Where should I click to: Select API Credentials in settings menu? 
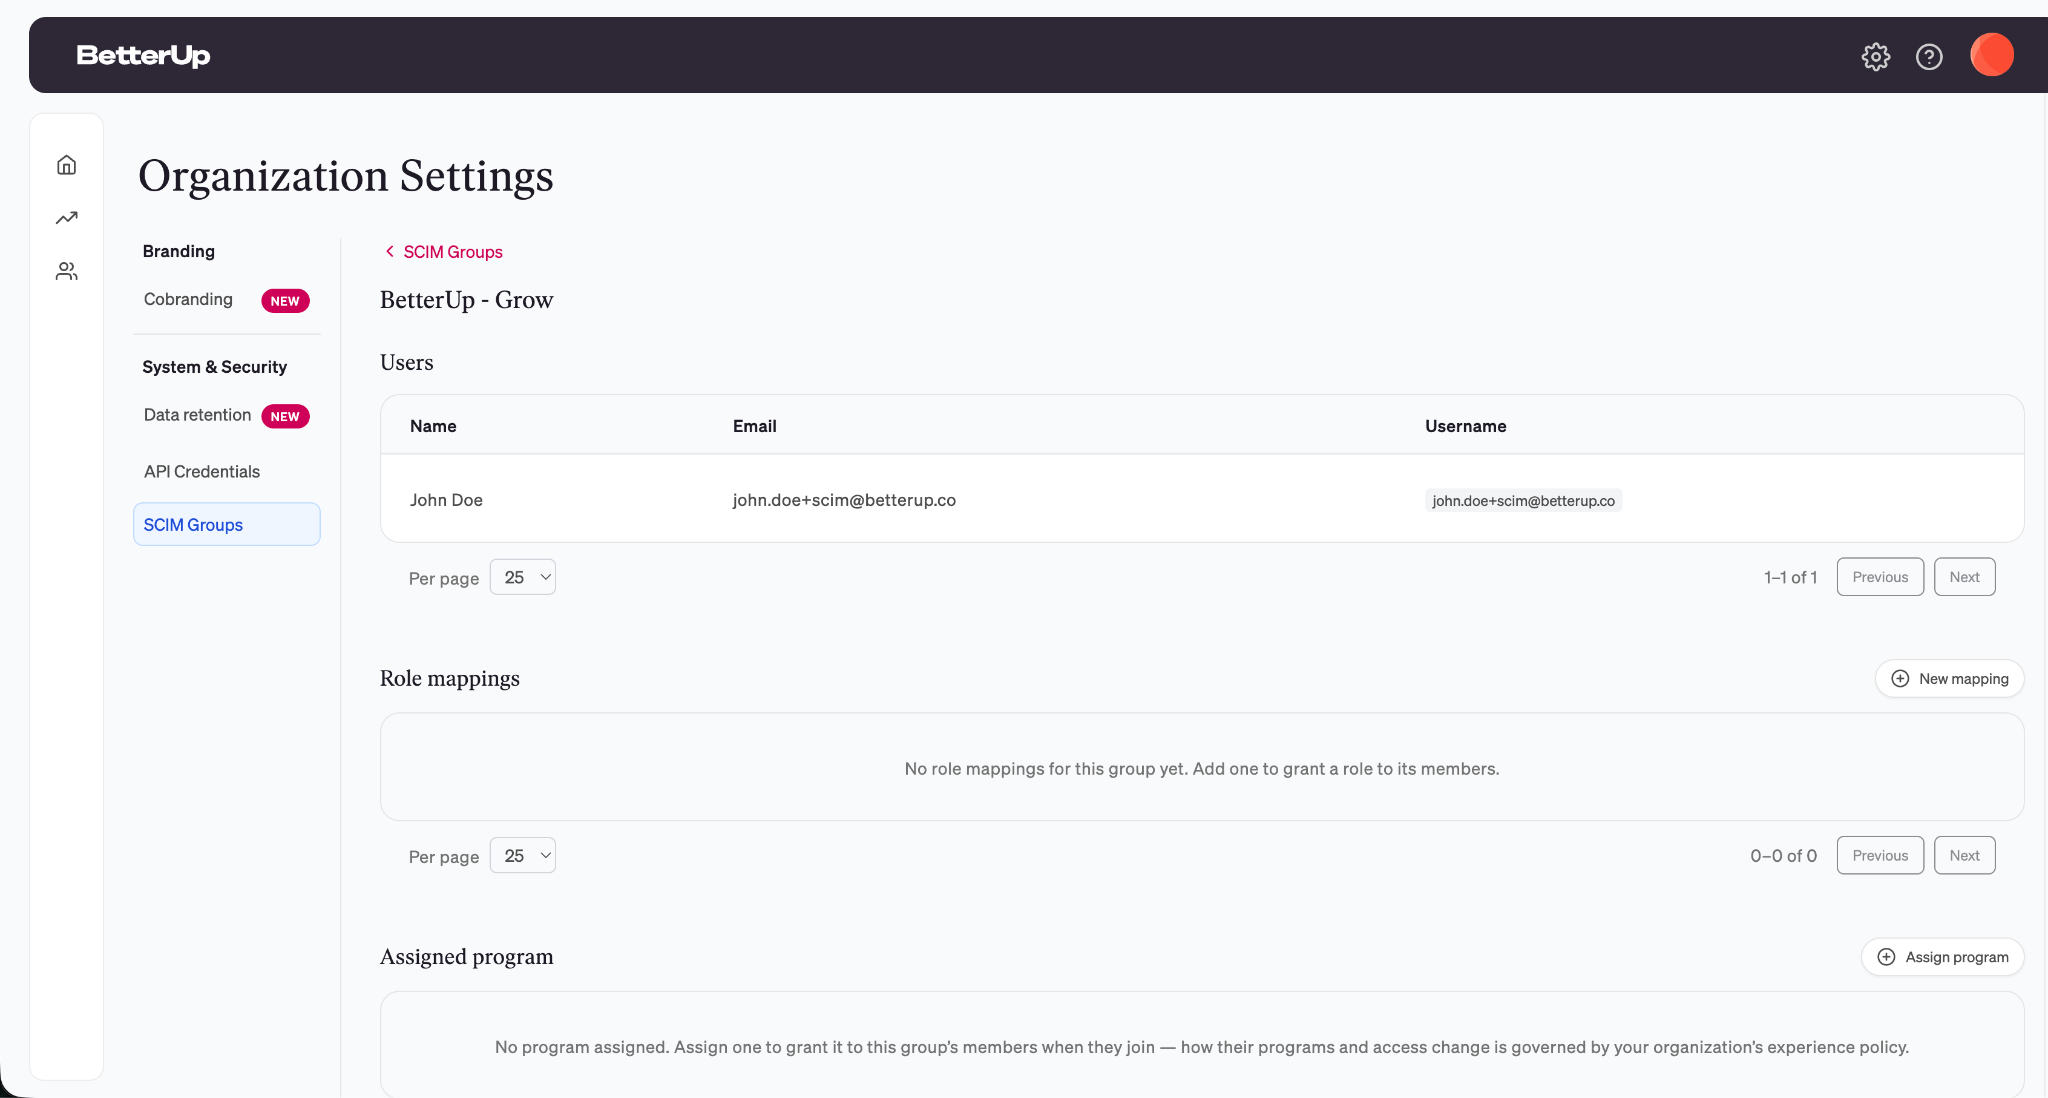point(202,472)
